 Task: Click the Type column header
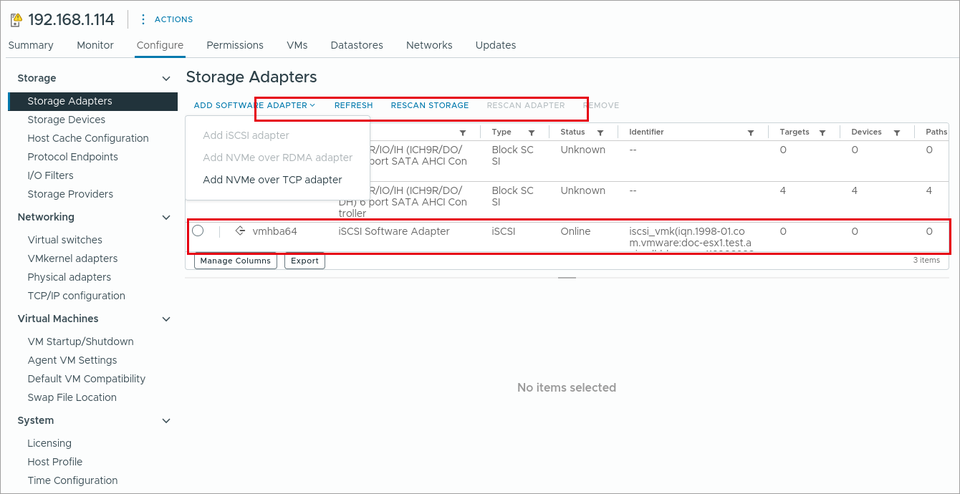click(501, 132)
